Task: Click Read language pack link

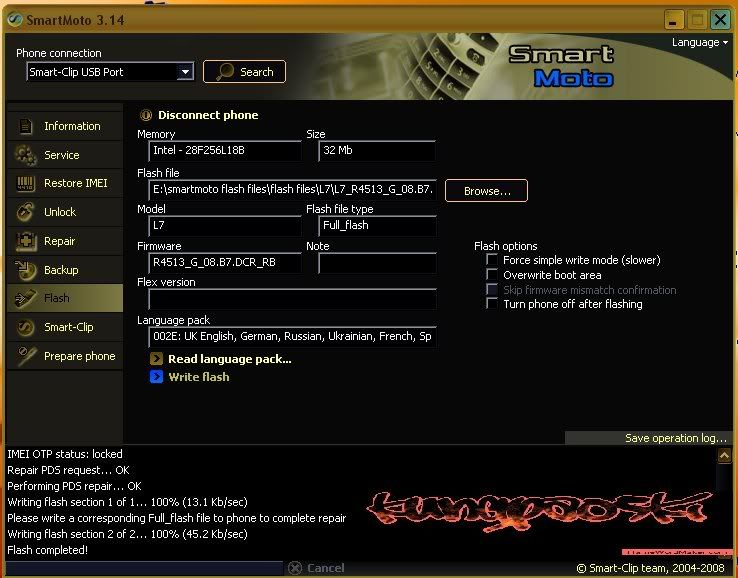Action: 230,359
